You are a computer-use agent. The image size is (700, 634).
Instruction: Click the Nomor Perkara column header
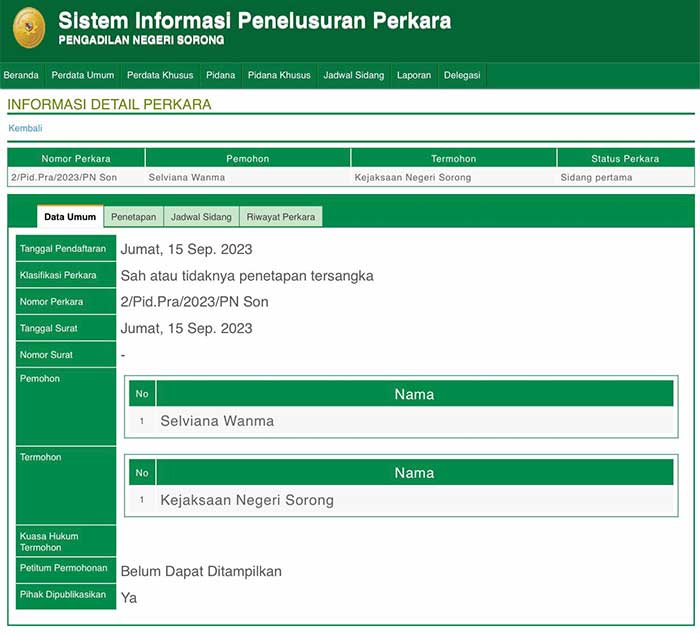coord(76,158)
